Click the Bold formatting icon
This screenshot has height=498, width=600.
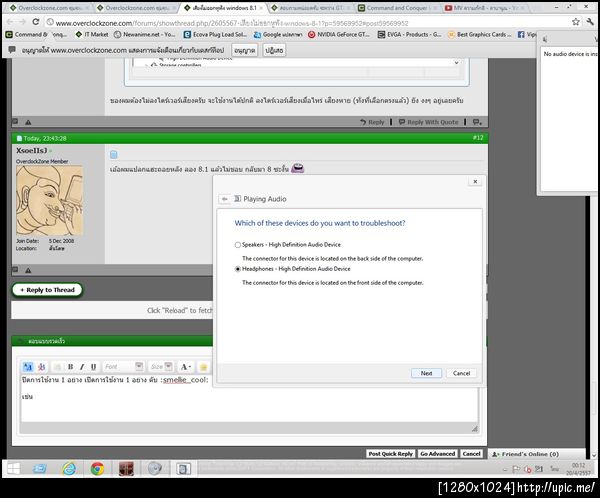pos(70,367)
